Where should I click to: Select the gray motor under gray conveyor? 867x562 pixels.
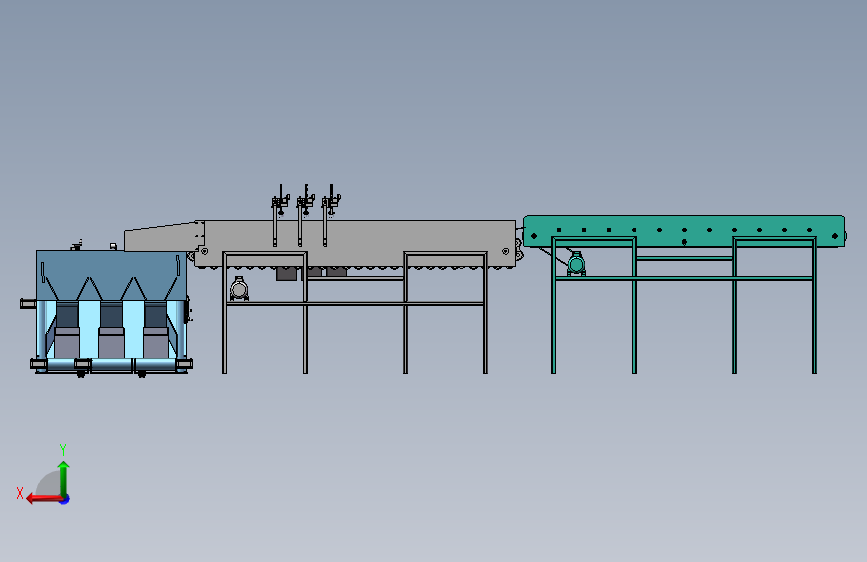tap(239, 289)
